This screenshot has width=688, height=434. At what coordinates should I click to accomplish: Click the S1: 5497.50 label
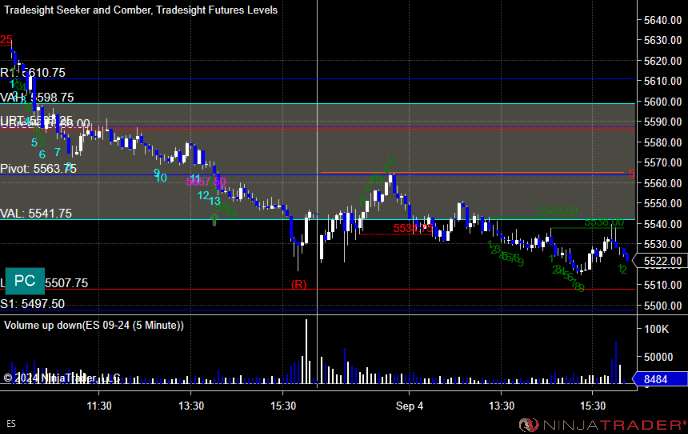tap(32, 304)
